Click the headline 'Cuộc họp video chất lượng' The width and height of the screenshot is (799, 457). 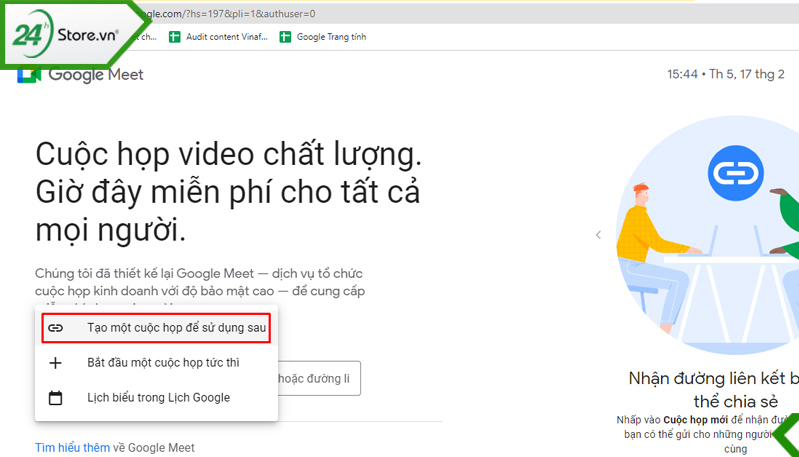pos(228,154)
